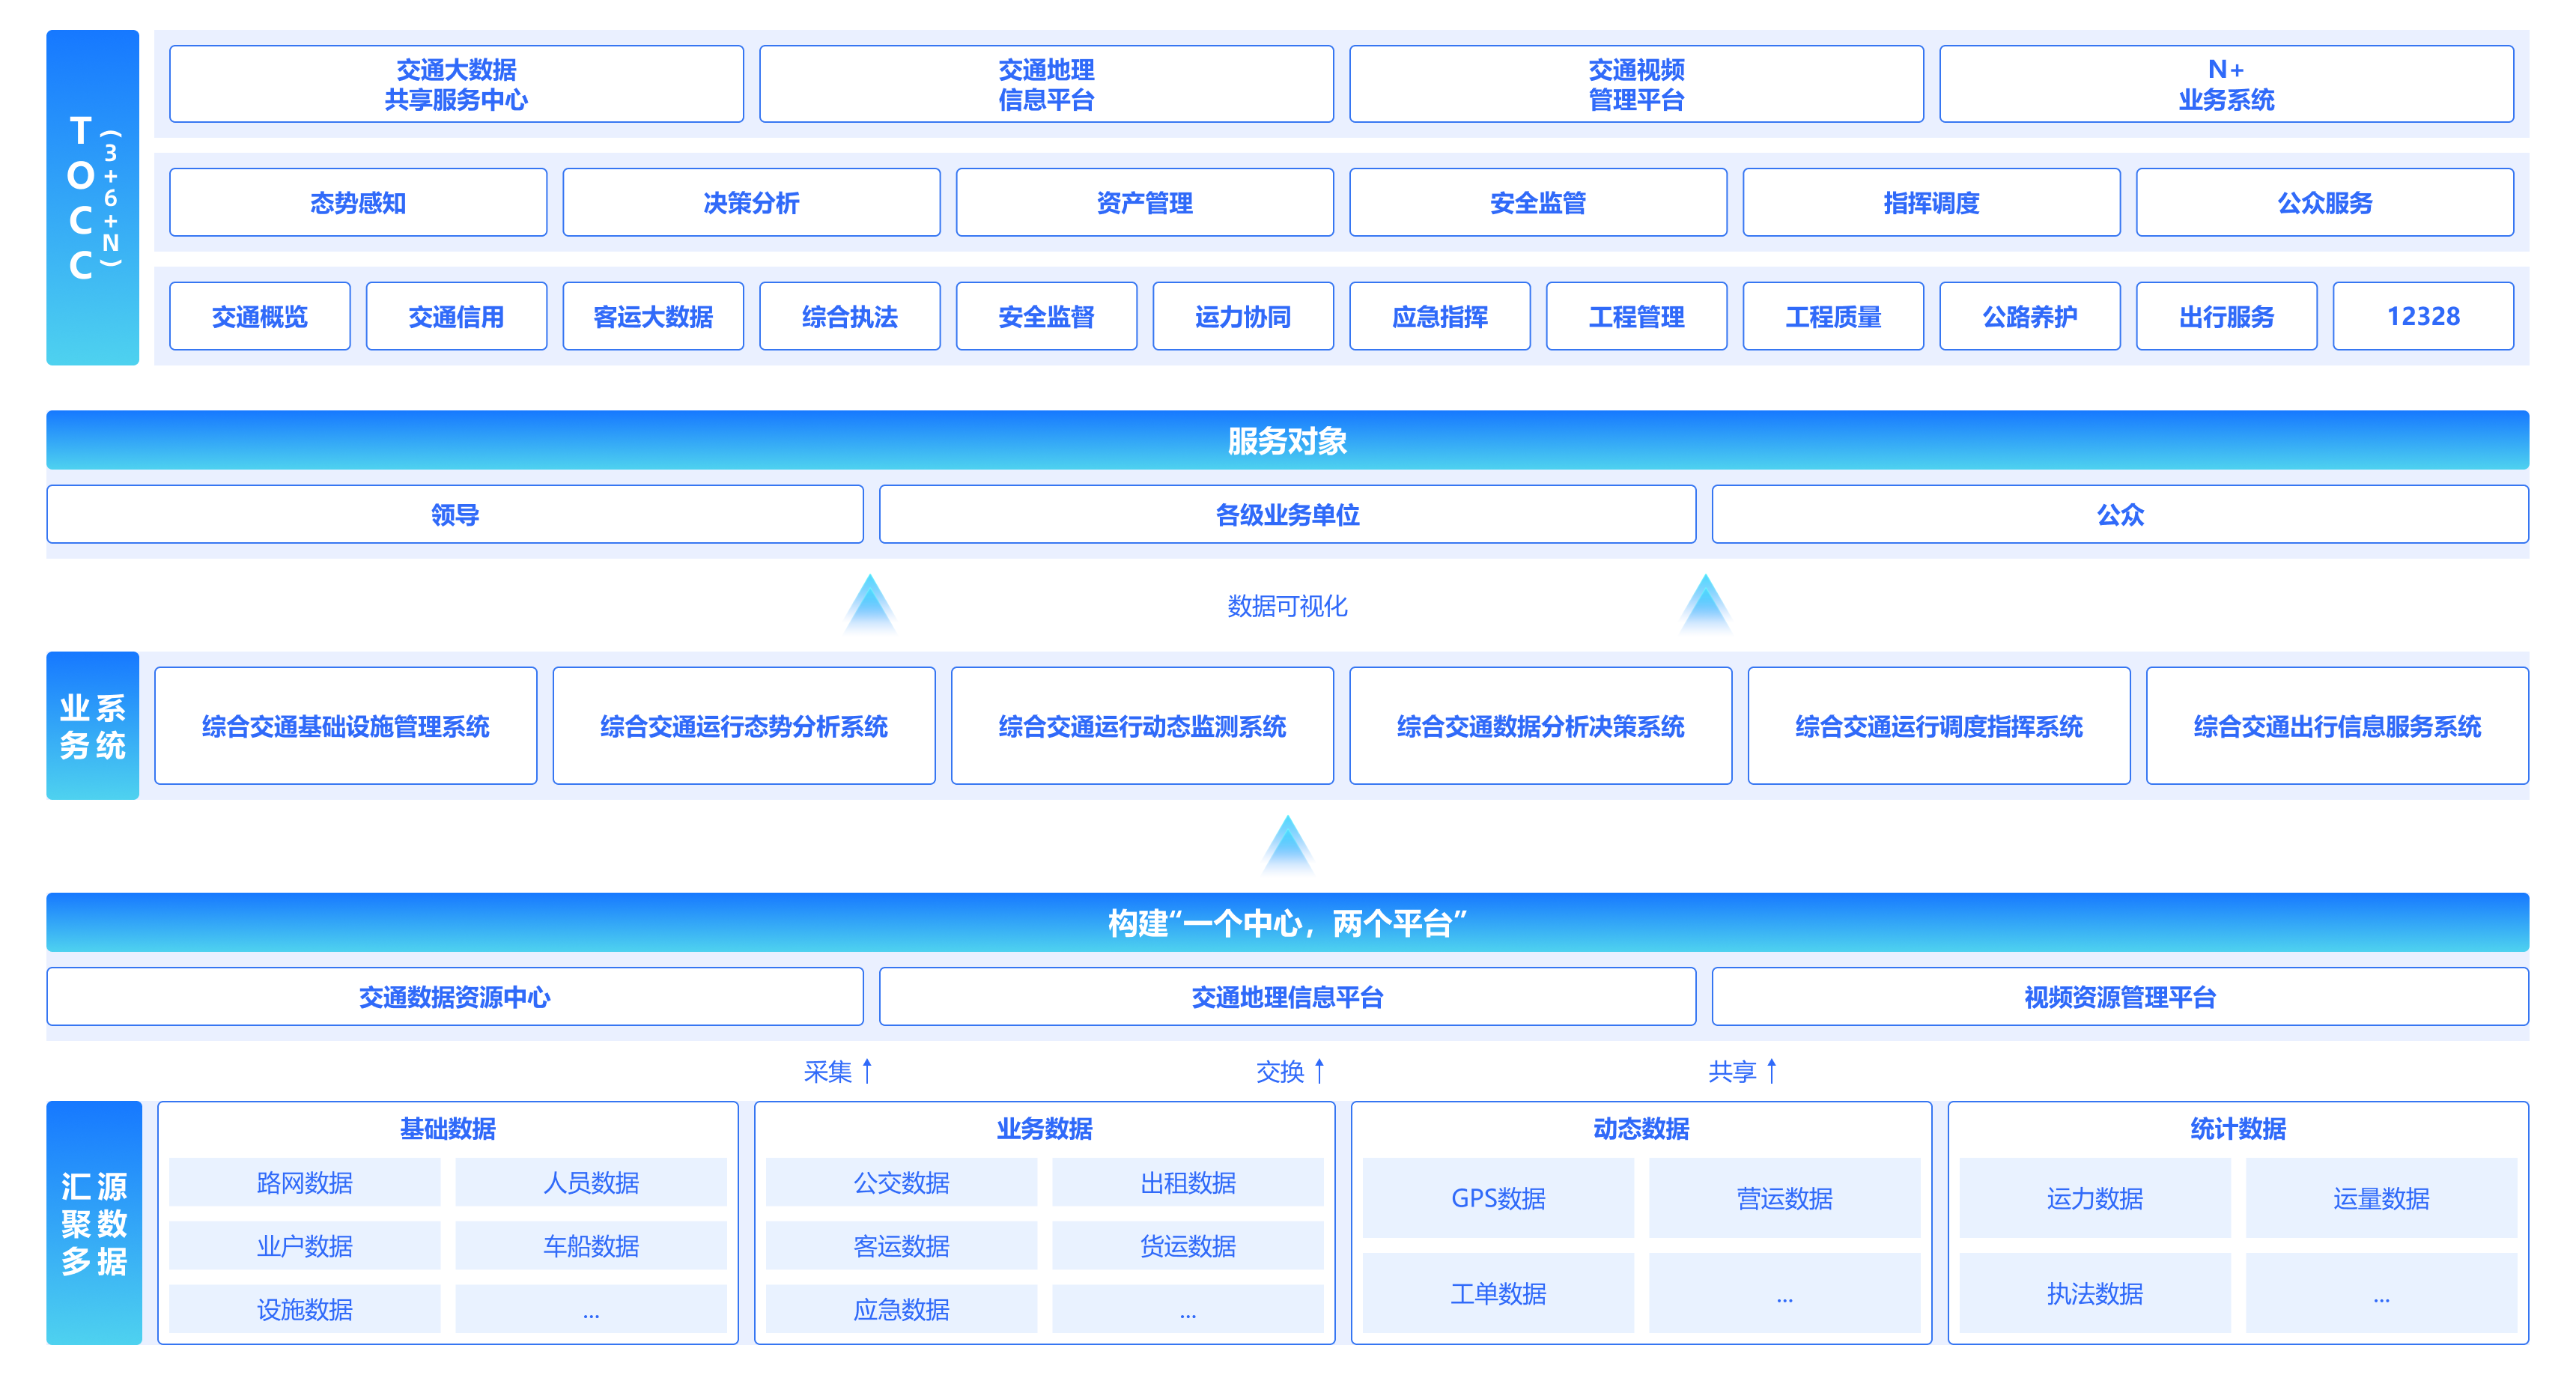This screenshot has height=1375, width=2576.
Task: Select the 交通地理信息平台 top box
Action: tap(1046, 84)
